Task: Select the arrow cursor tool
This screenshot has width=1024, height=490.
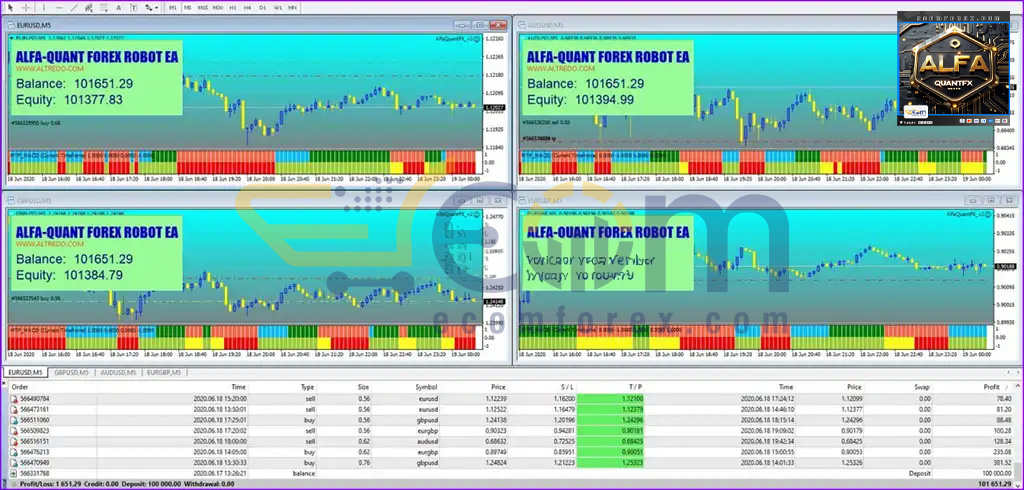Action: [x=10, y=8]
